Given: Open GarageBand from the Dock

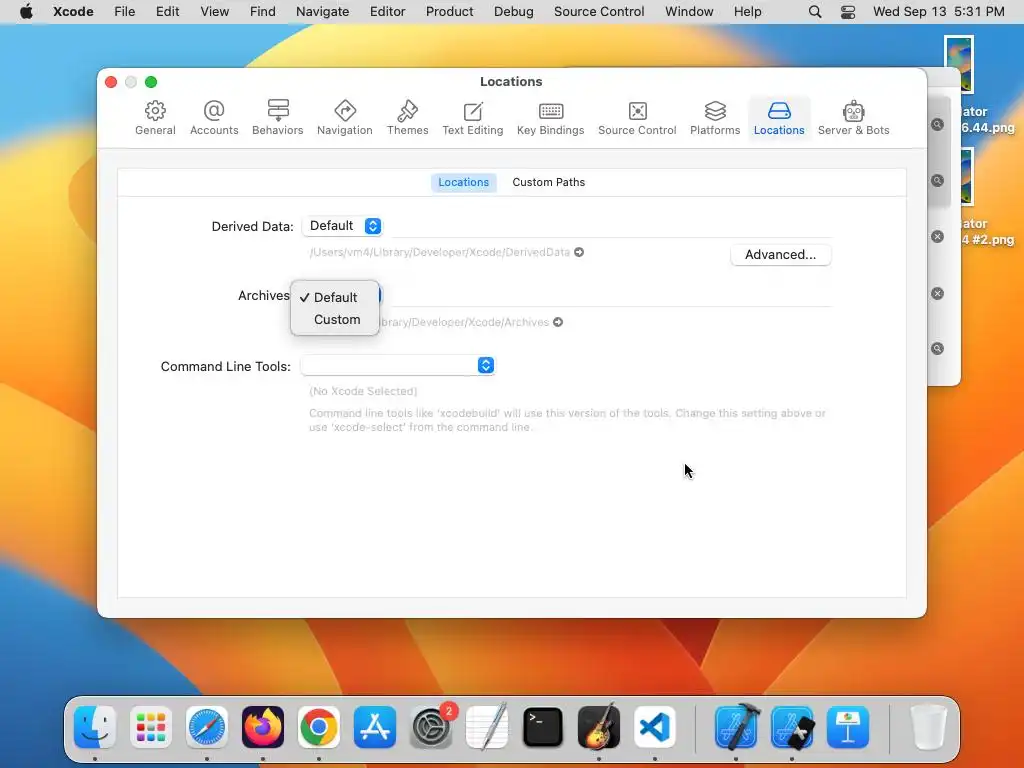Looking at the screenshot, I should pyautogui.click(x=599, y=727).
